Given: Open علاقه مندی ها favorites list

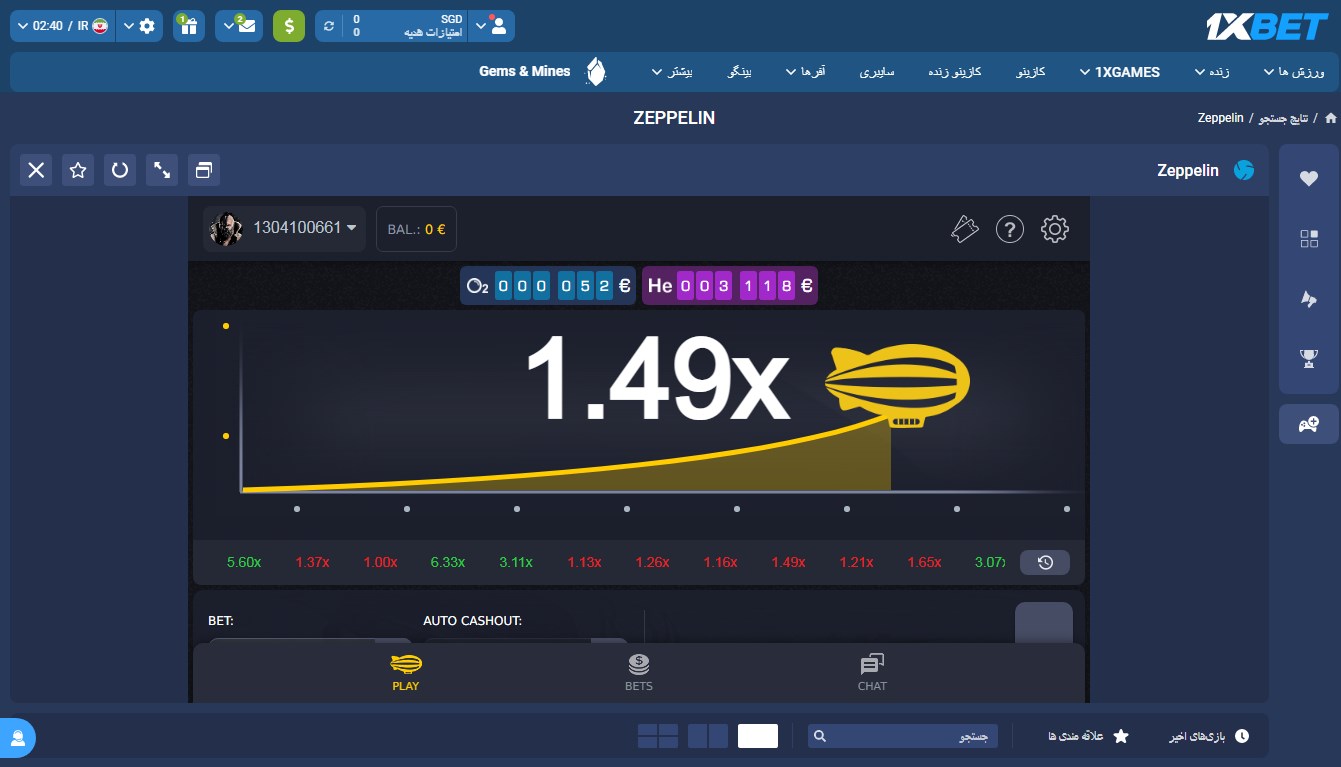Looking at the screenshot, I should tap(1088, 736).
